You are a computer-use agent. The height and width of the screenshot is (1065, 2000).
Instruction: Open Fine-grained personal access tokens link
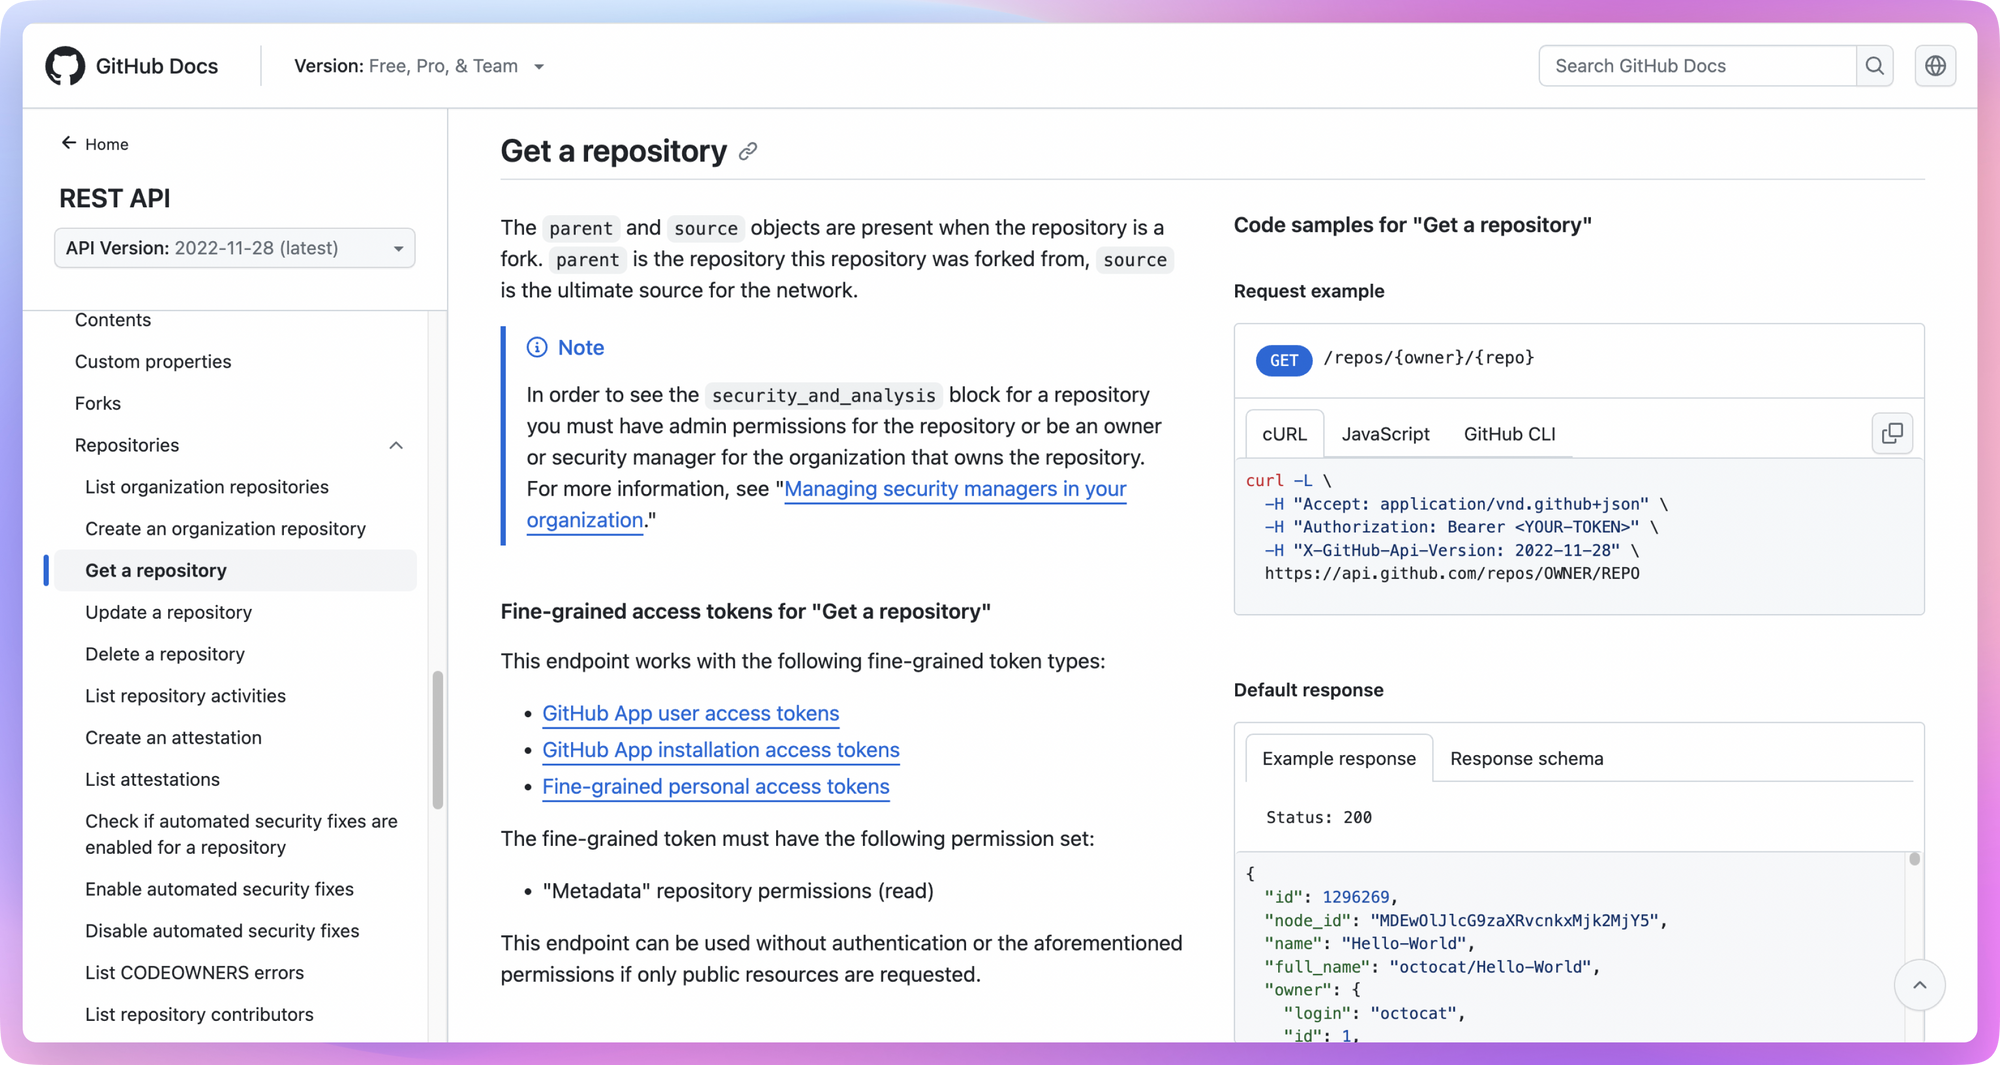[715, 786]
